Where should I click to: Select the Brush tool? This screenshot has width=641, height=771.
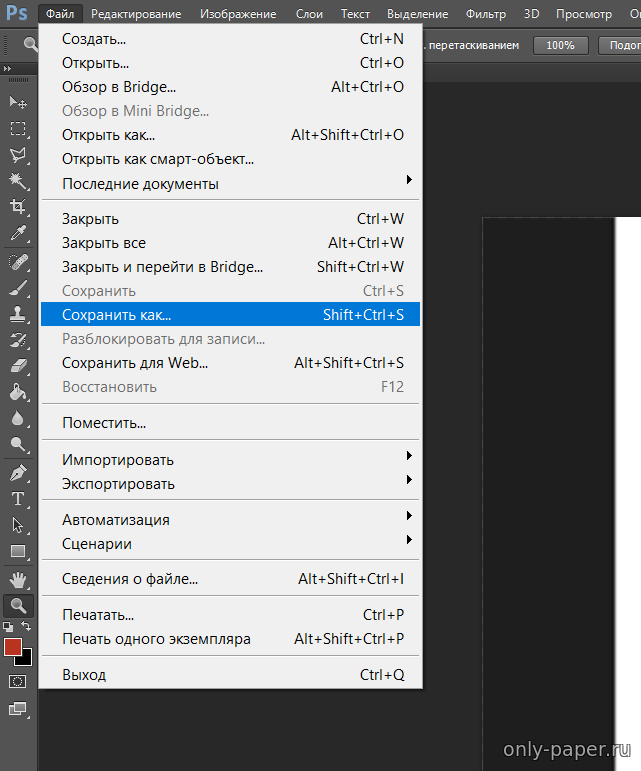click(x=18, y=288)
